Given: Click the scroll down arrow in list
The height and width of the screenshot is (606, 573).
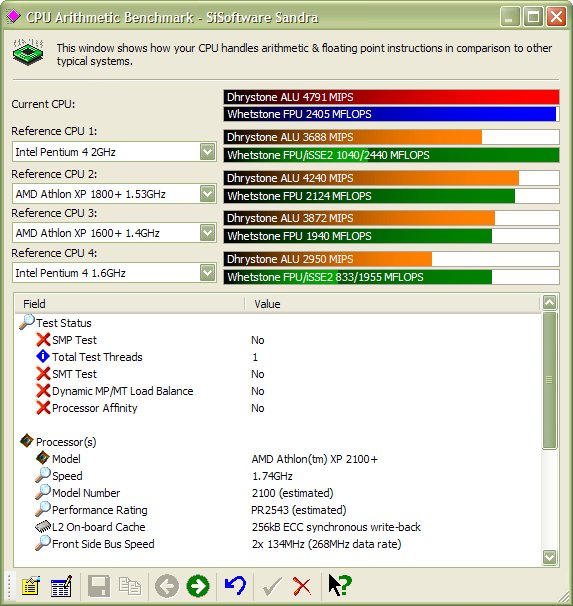Looking at the screenshot, I should click(x=549, y=557).
